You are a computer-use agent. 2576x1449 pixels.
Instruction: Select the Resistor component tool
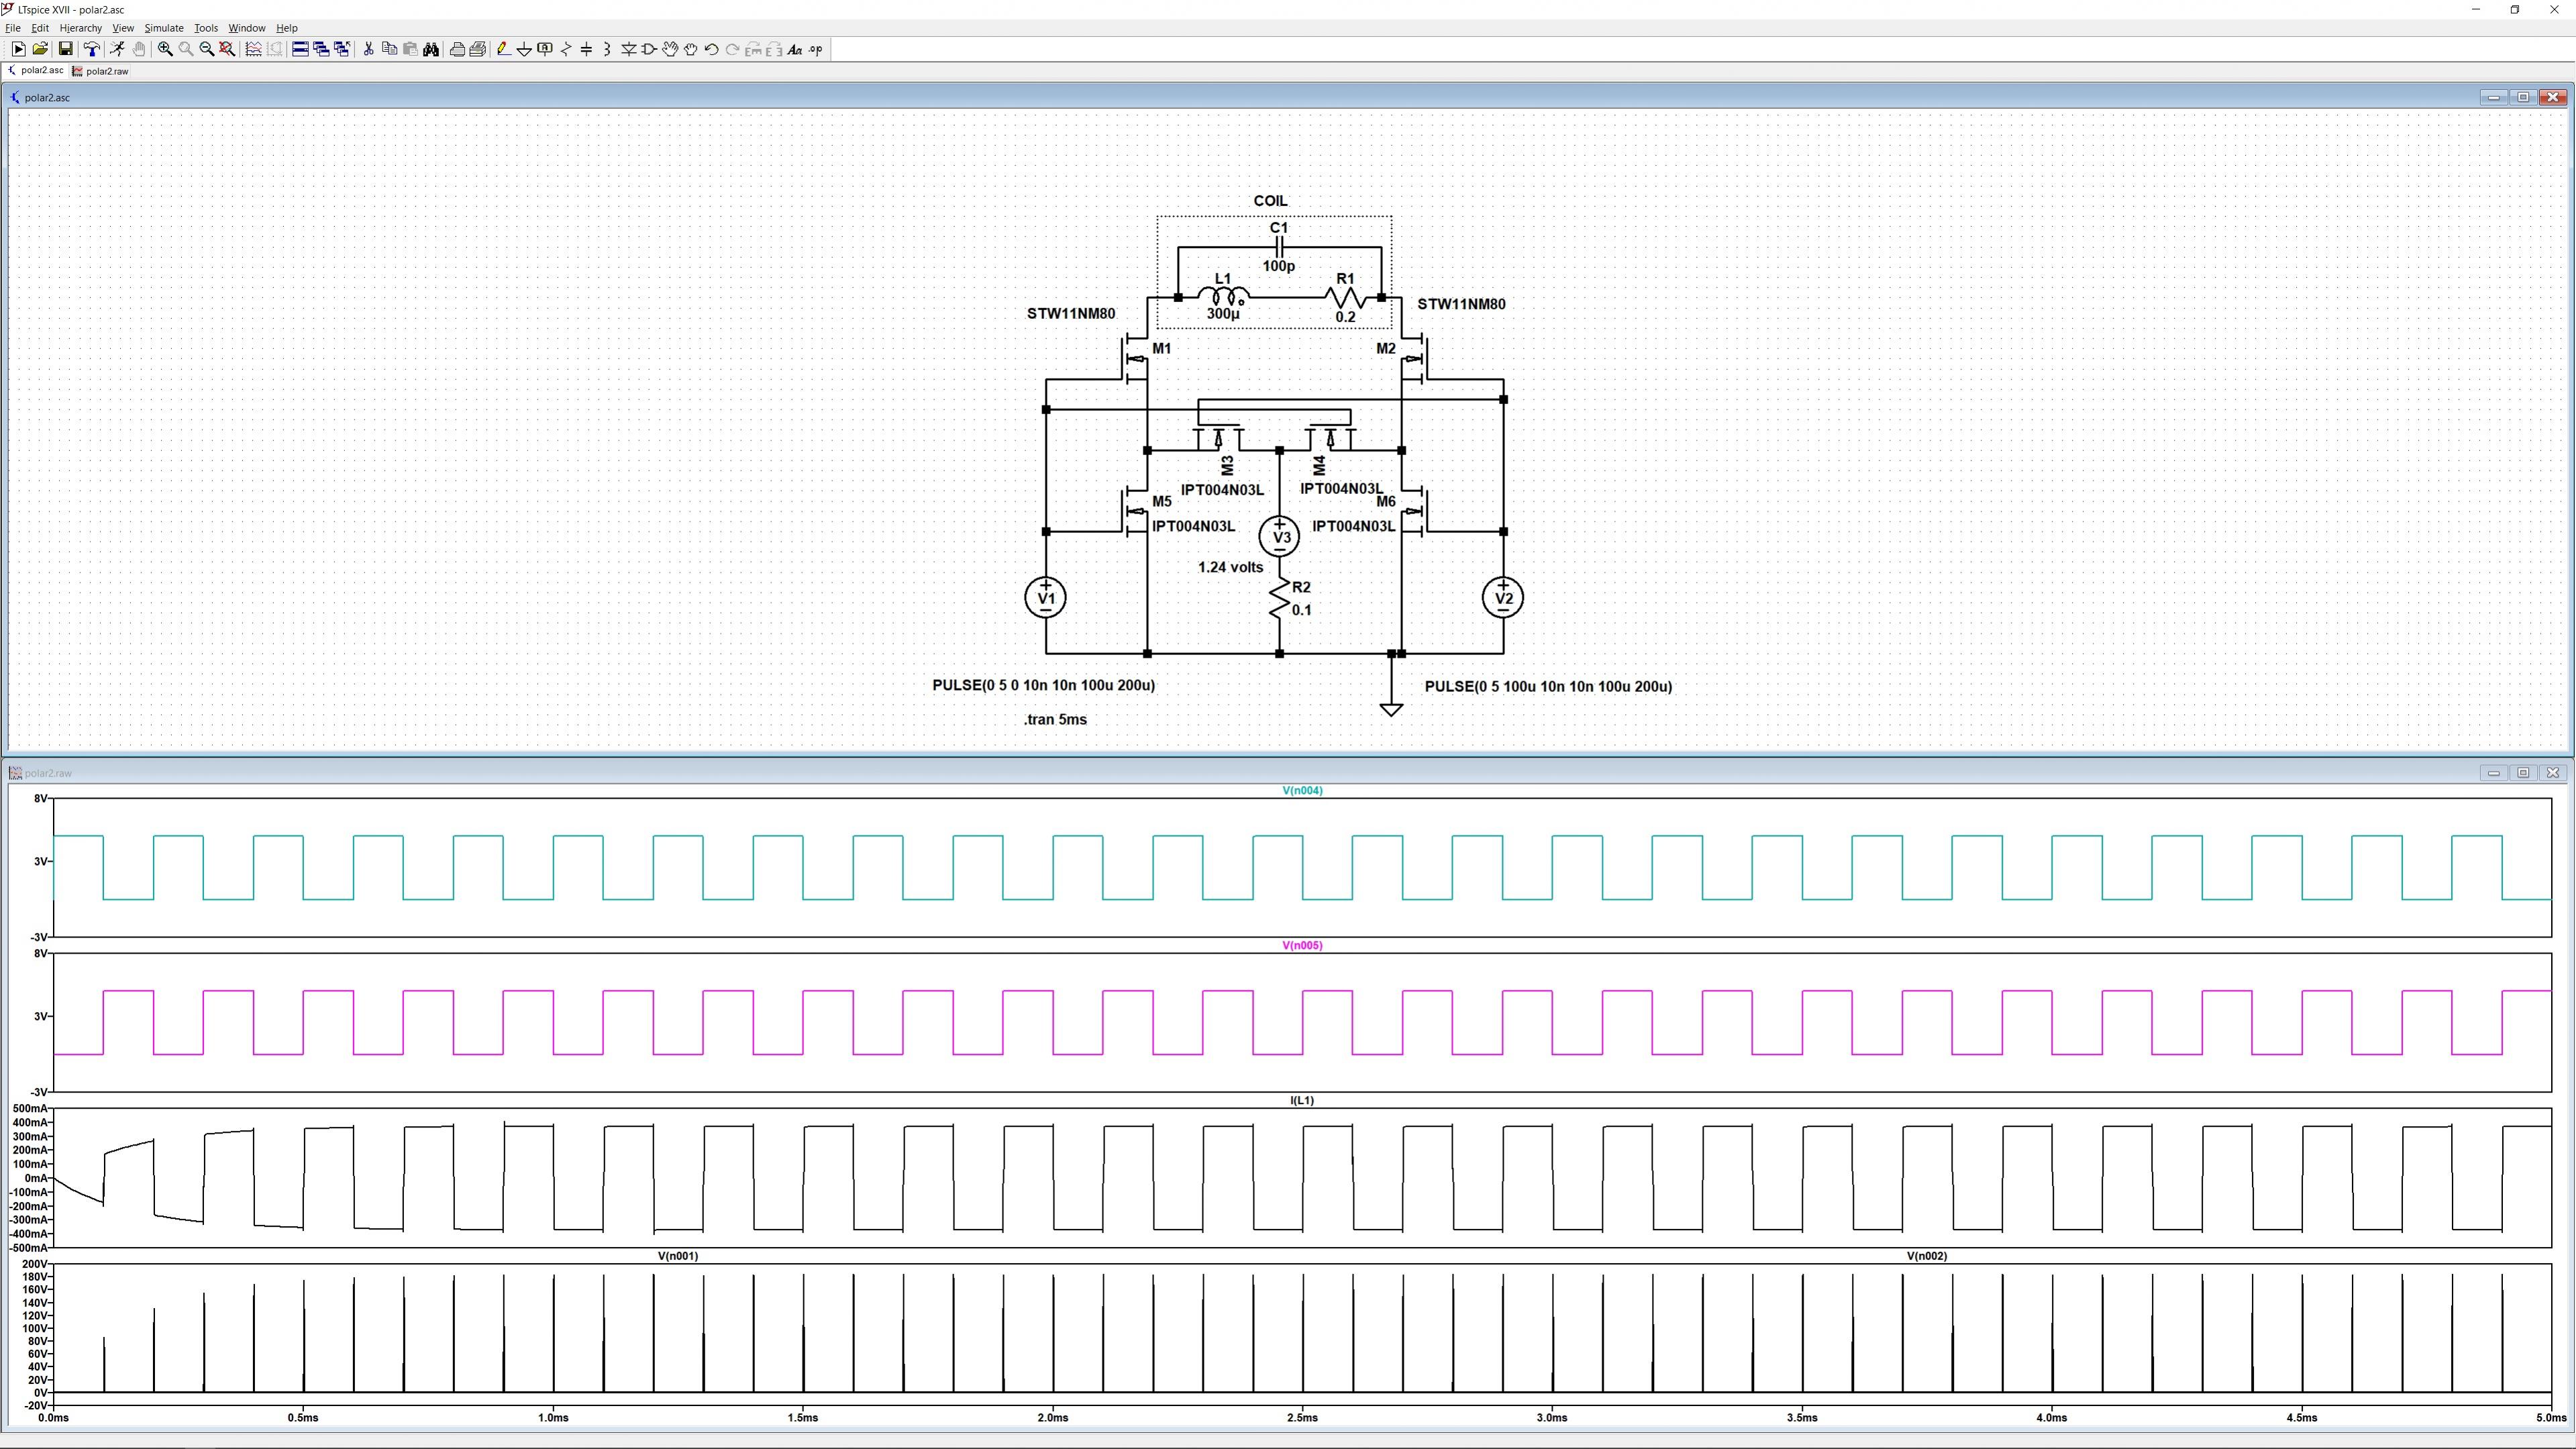566,49
